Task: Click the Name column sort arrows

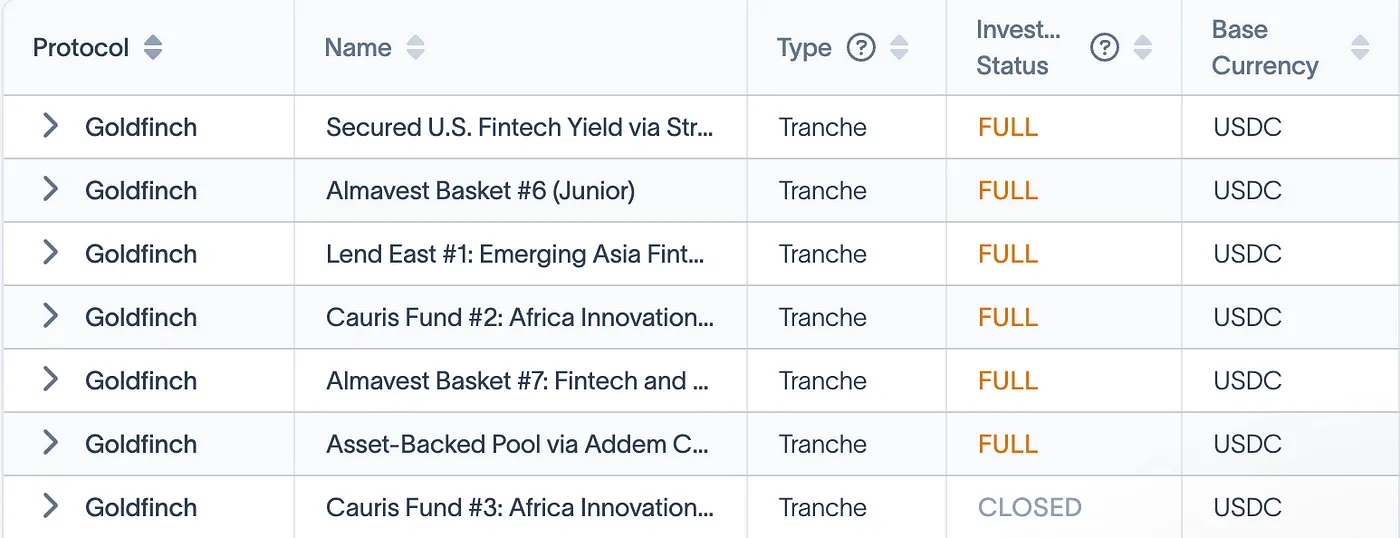Action: click(415, 47)
